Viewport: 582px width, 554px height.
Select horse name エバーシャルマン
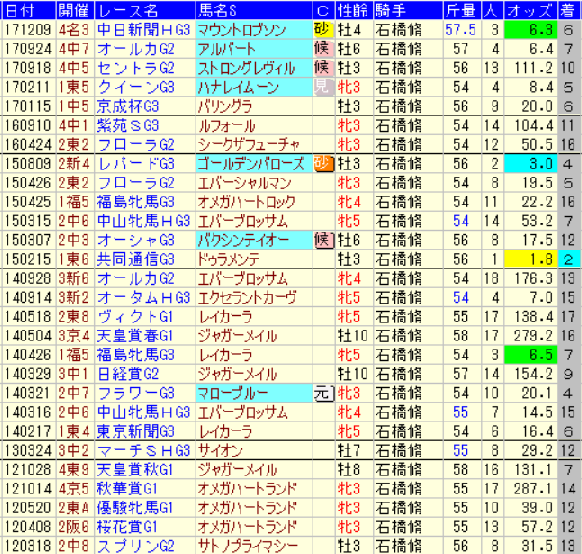(x=245, y=183)
